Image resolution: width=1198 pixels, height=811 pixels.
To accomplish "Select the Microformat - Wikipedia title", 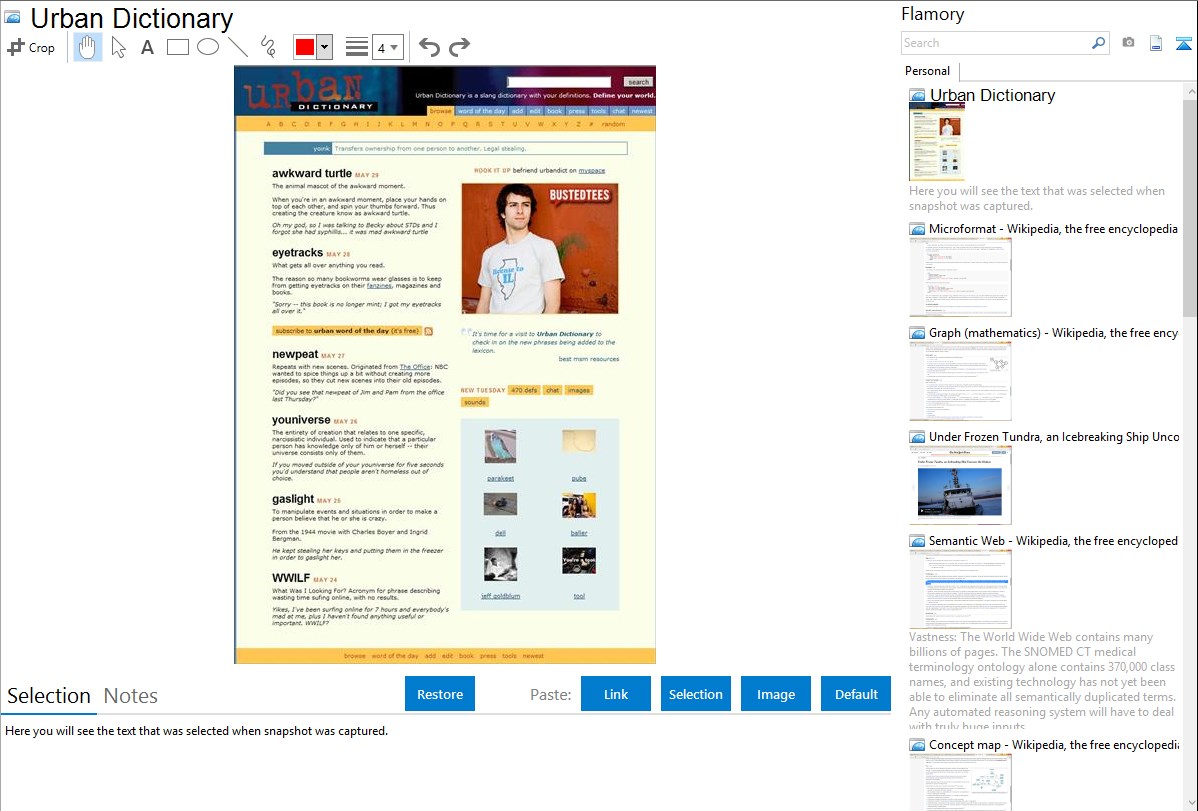I will click(x=1053, y=229).
